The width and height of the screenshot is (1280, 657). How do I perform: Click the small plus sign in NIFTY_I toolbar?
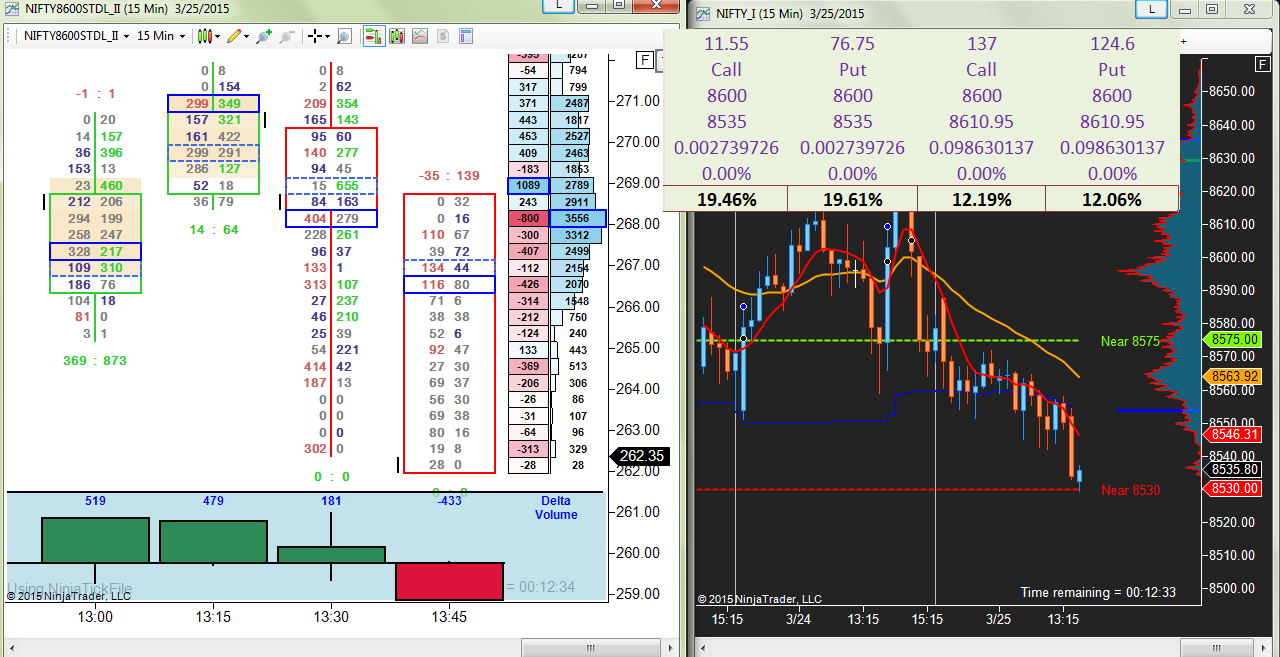(x=1184, y=41)
